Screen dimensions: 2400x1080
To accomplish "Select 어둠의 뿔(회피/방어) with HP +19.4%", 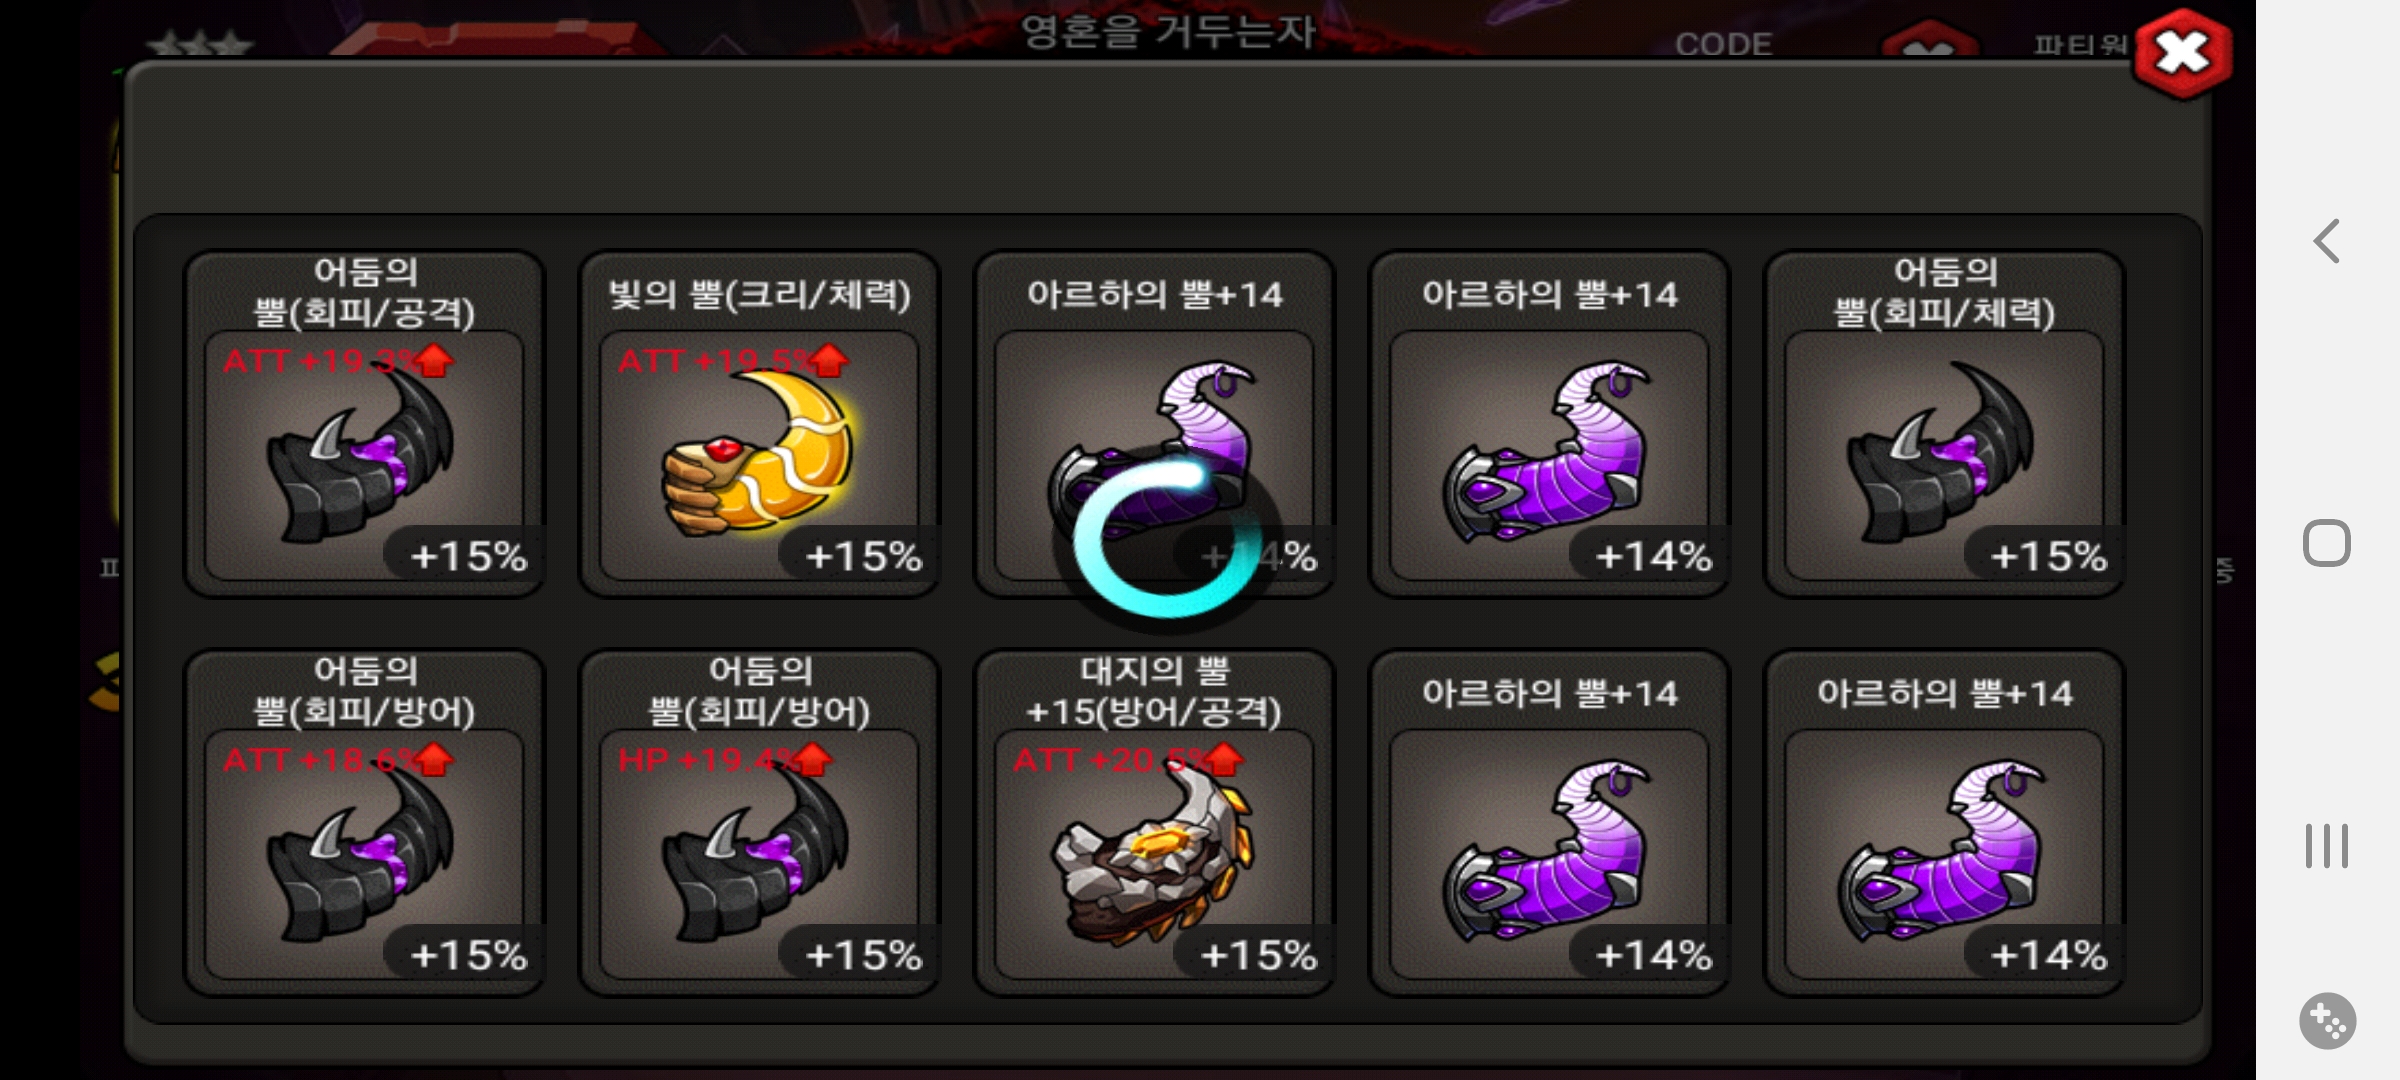I will pyautogui.click(x=759, y=824).
